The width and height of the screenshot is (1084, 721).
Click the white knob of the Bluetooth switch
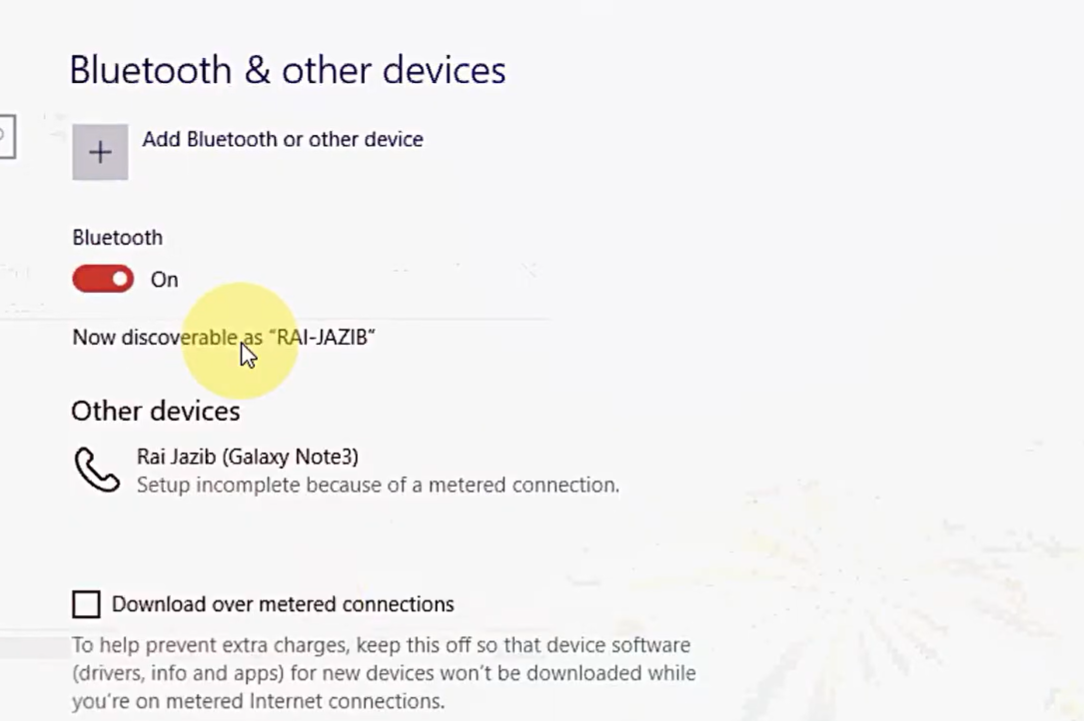click(x=120, y=279)
